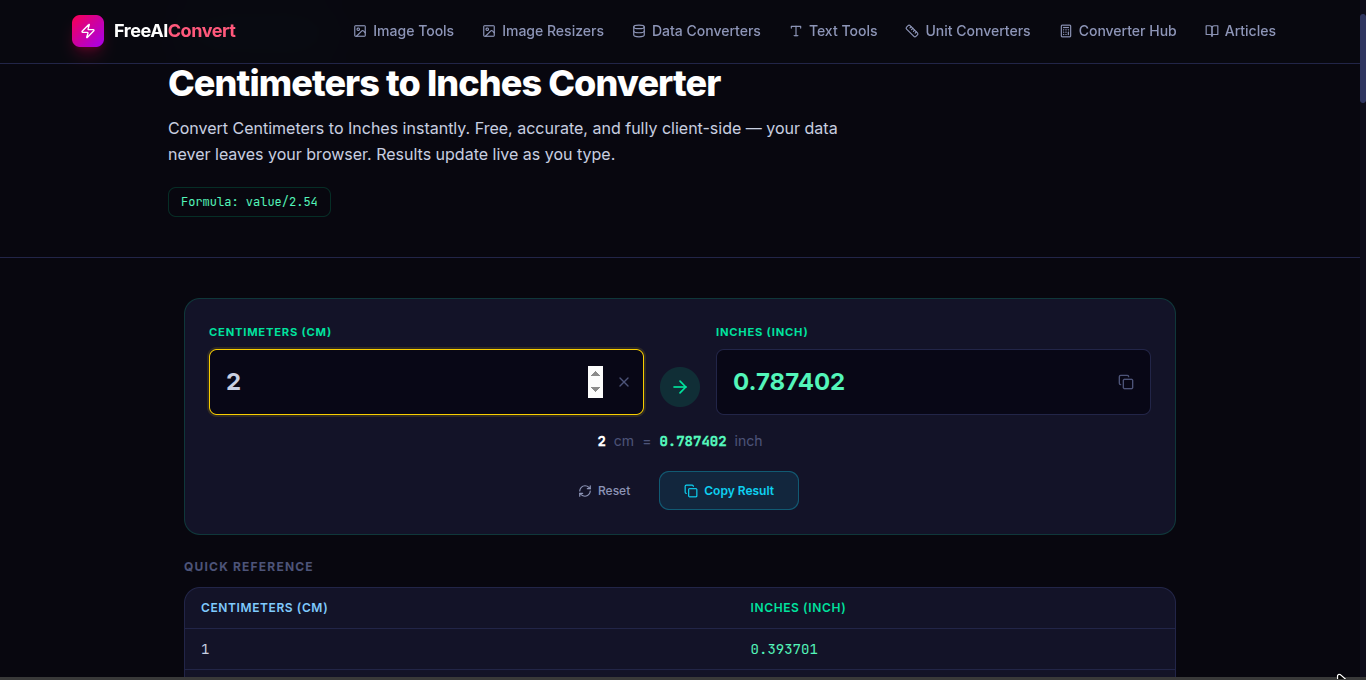Click the green arrow convert icon
Screen dimensions: 1366x680
coord(680,386)
